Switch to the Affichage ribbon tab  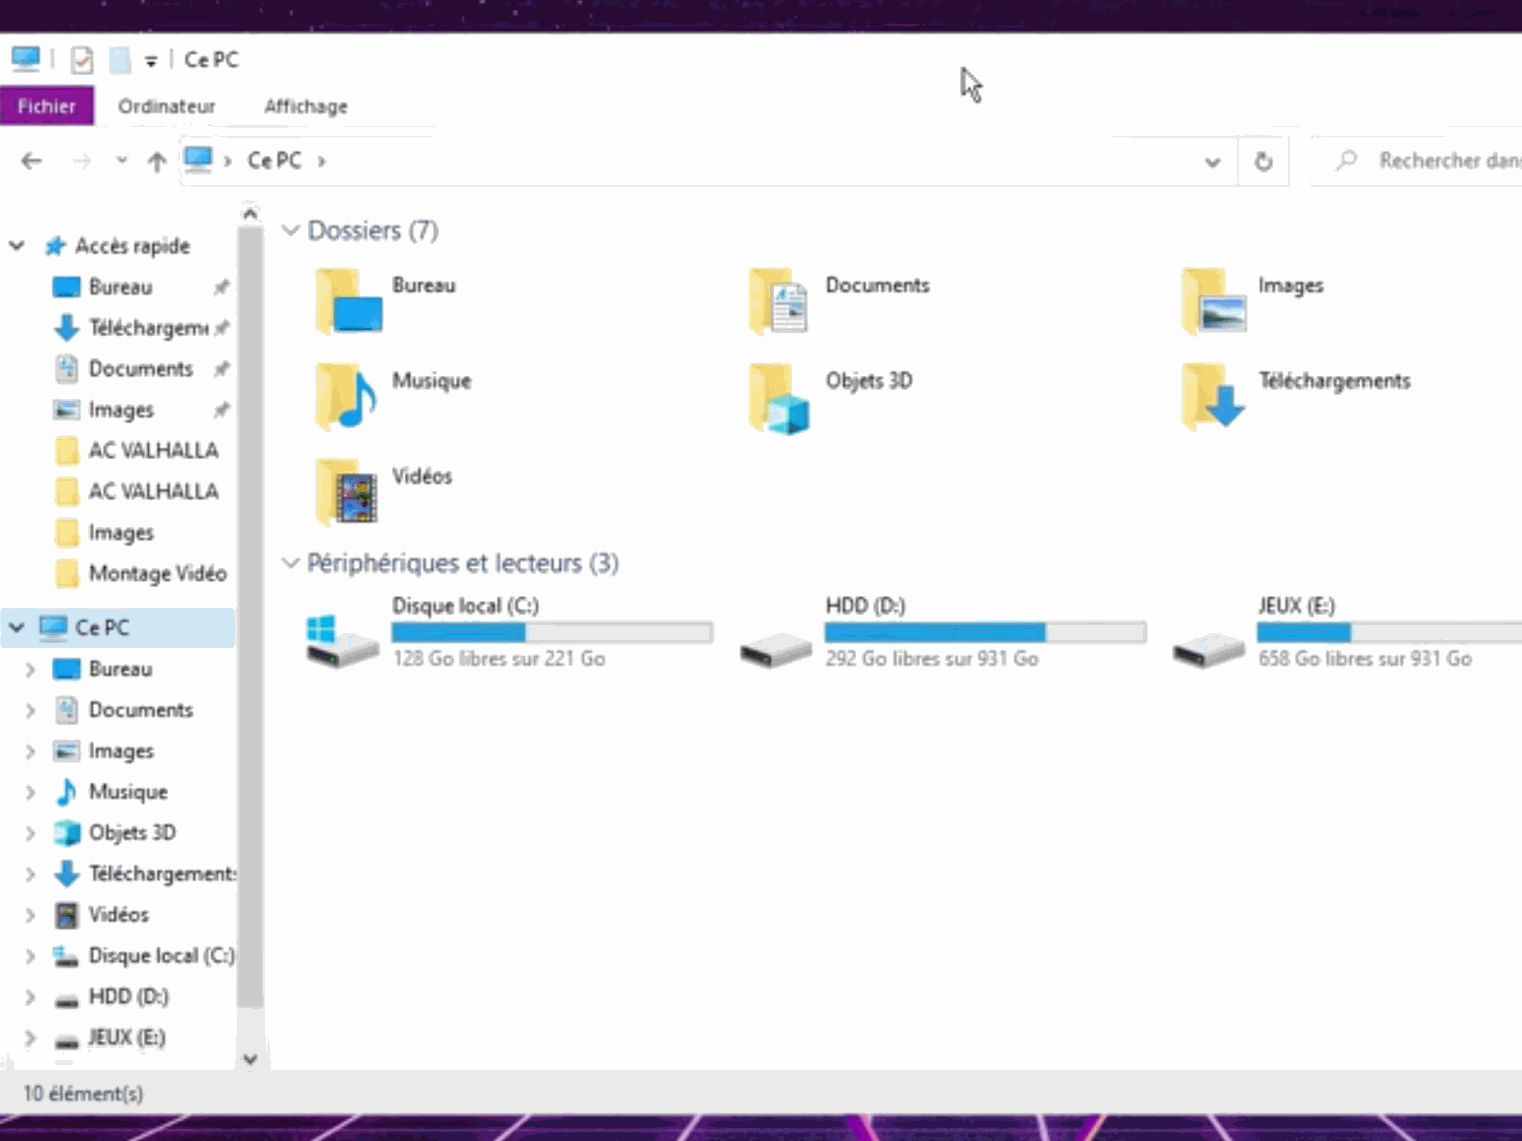tap(304, 106)
